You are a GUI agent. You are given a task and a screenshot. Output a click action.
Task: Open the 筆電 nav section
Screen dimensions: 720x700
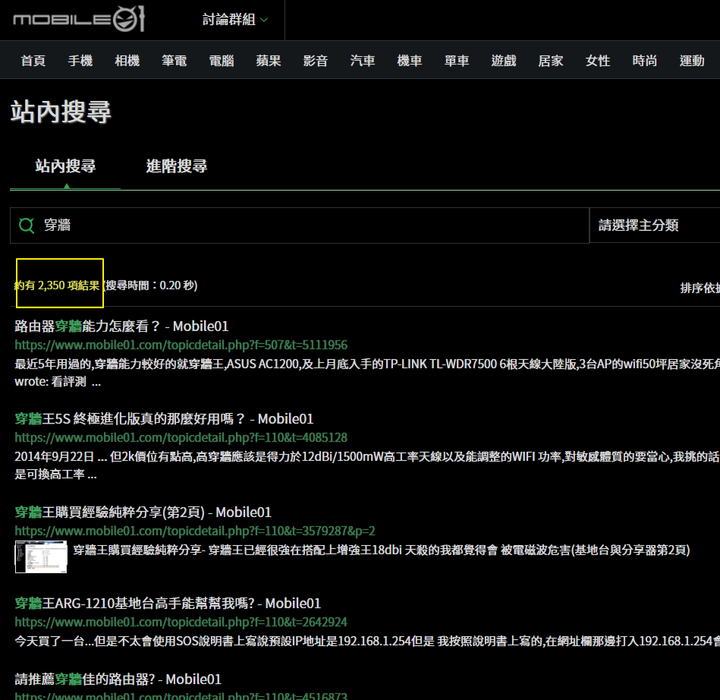(174, 60)
